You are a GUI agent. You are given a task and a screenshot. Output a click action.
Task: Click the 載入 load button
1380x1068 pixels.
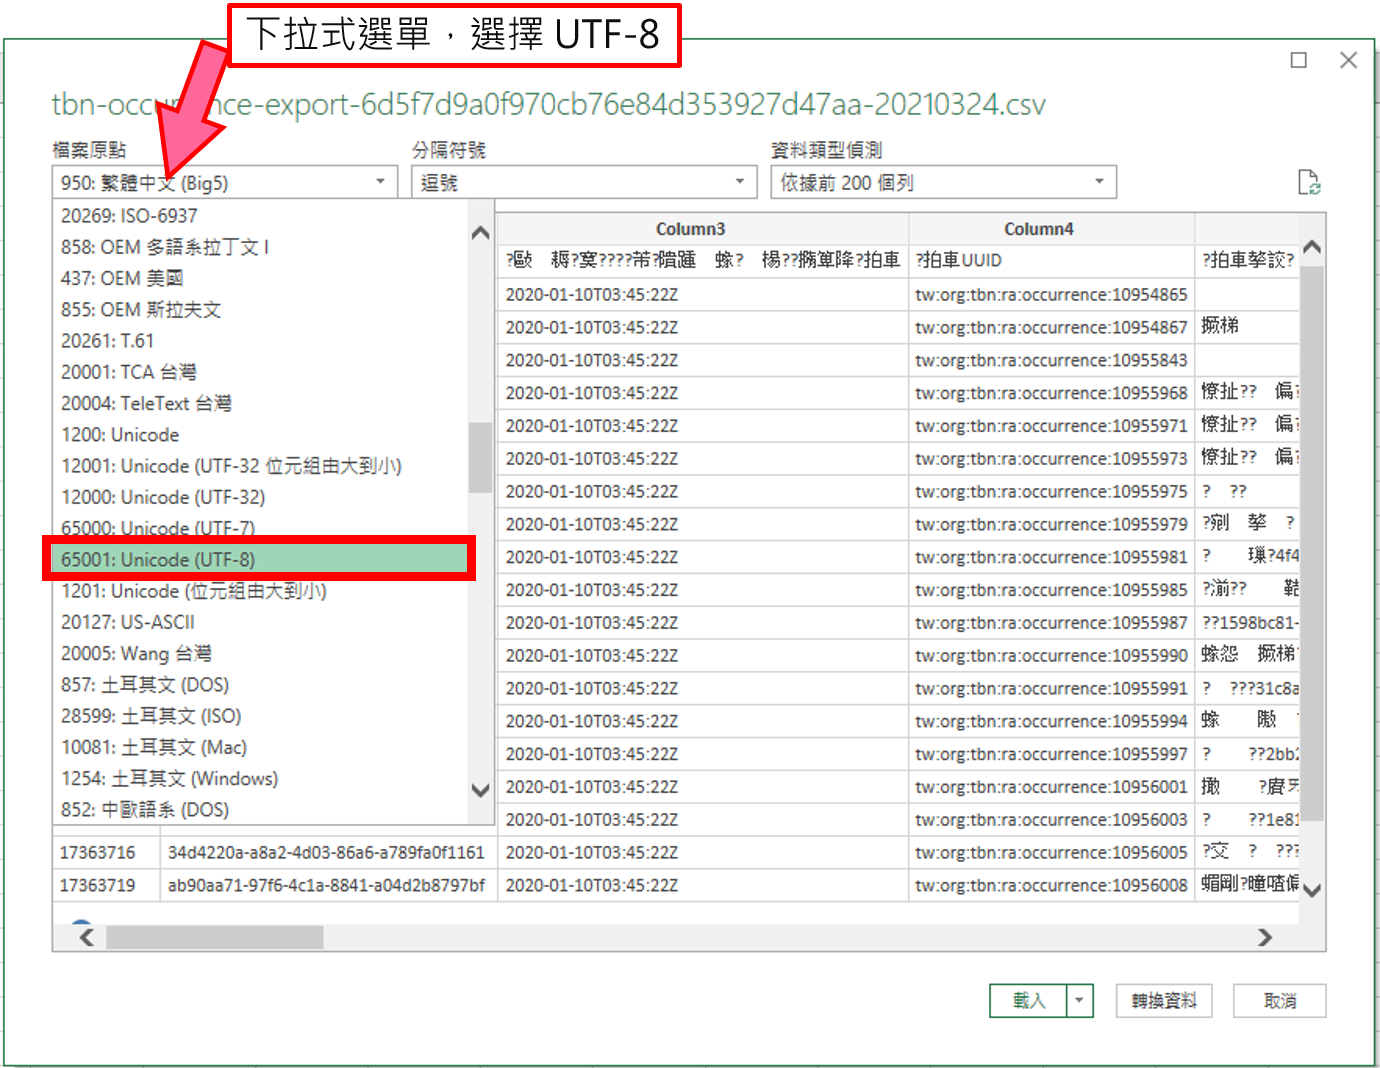(1029, 1000)
